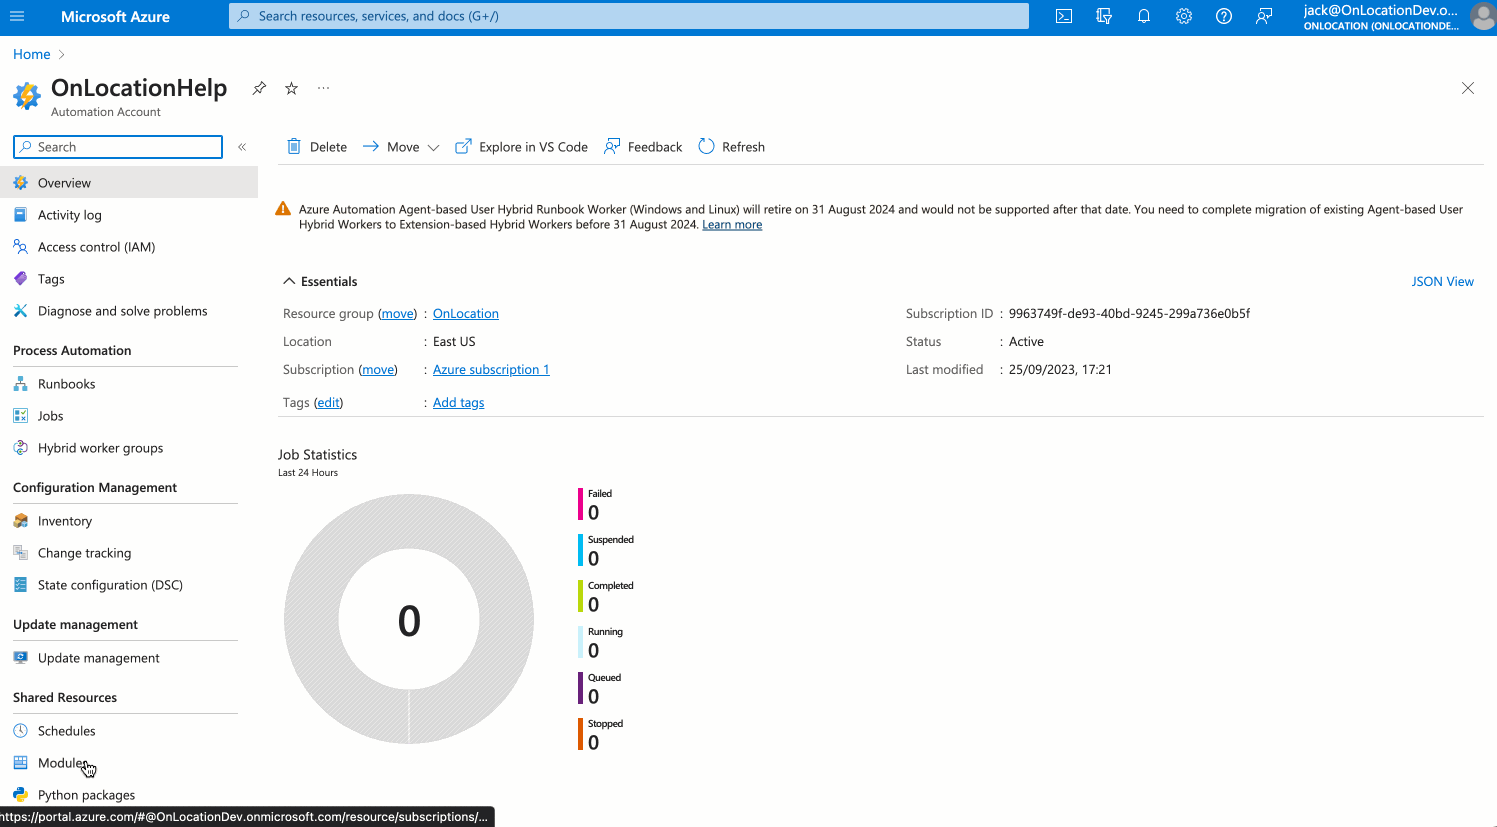Open Tags in sidebar
This screenshot has height=827, width=1497.
tap(129, 279)
